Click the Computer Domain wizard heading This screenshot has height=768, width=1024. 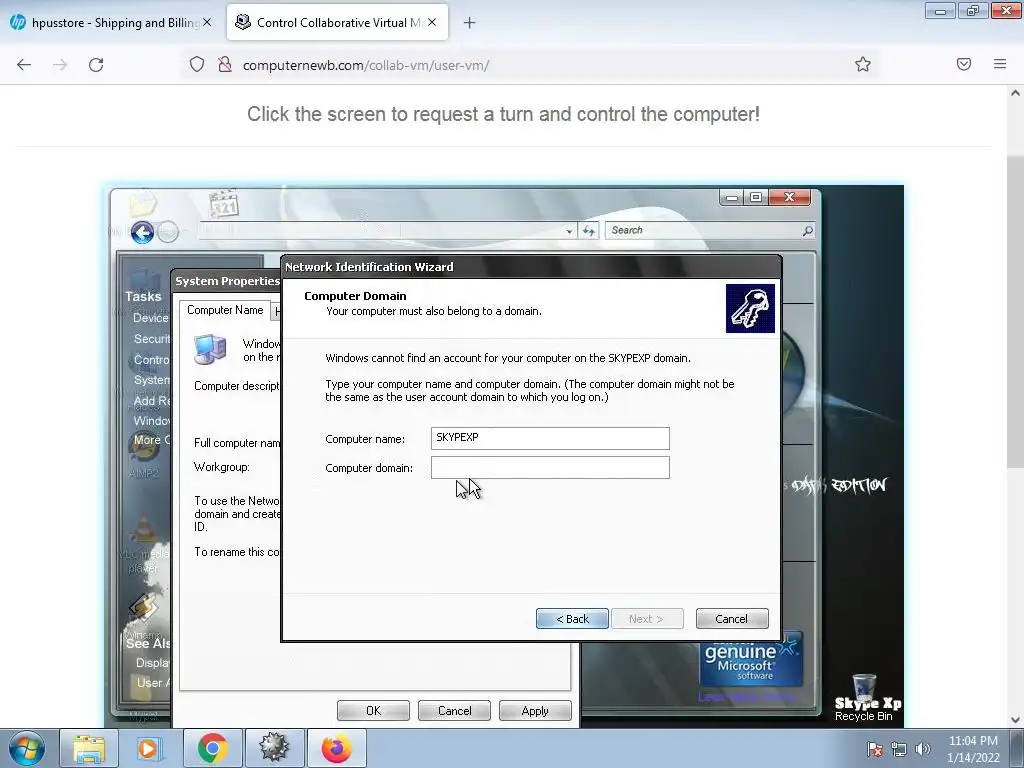[x=355, y=296]
